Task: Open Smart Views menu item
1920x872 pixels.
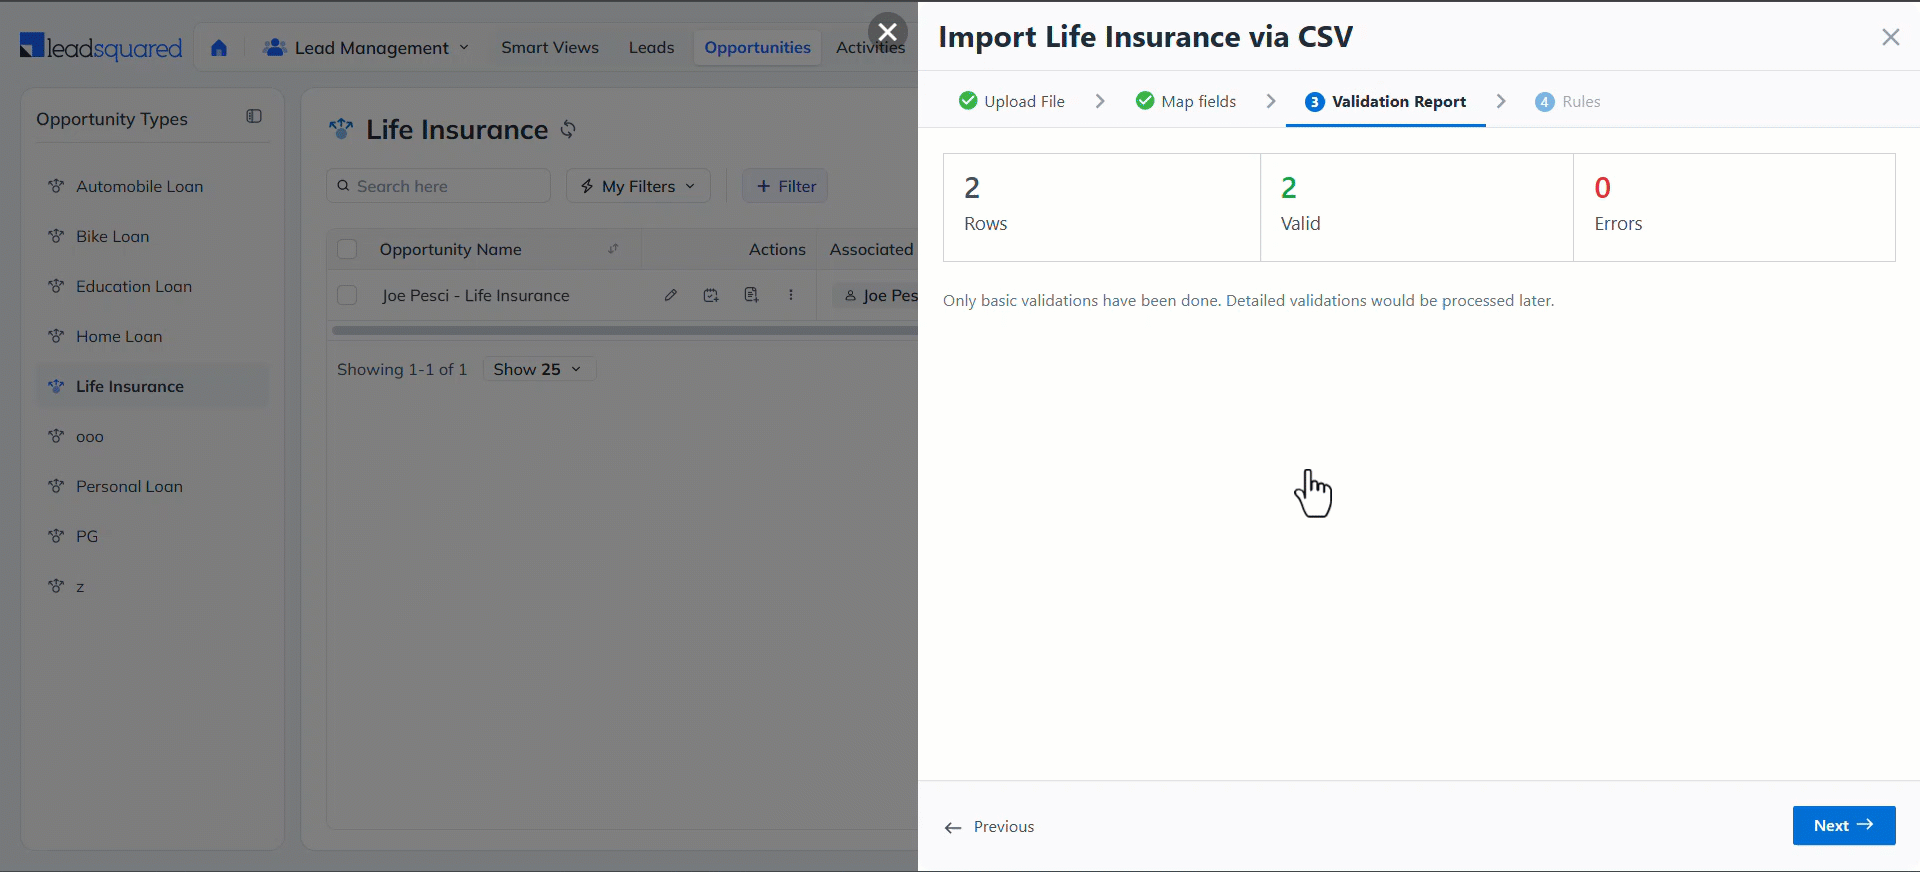Action: coord(550,47)
